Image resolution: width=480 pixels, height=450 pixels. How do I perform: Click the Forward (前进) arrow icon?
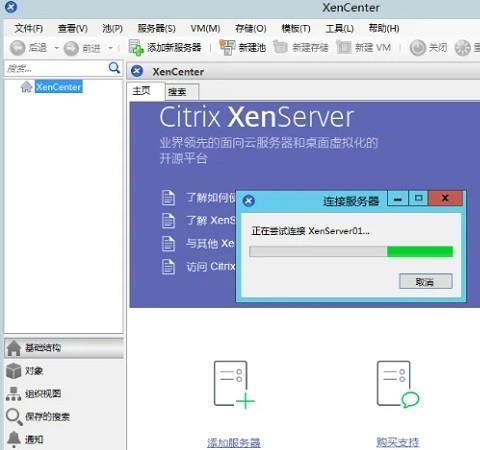coord(71,49)
